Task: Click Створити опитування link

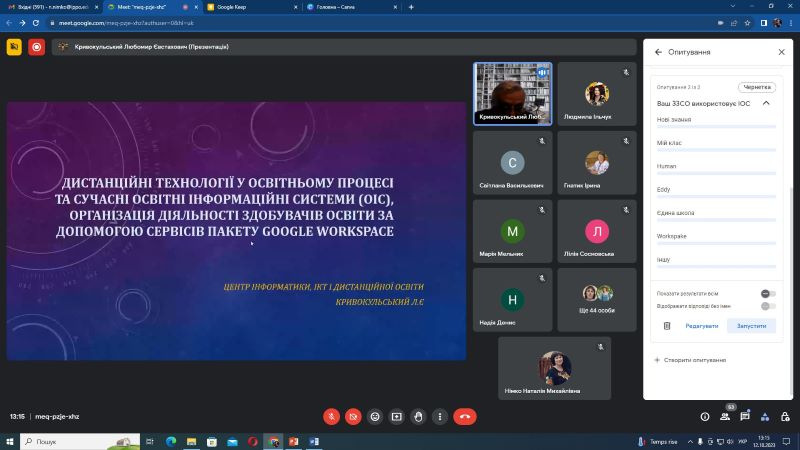Action: [690, 360]
